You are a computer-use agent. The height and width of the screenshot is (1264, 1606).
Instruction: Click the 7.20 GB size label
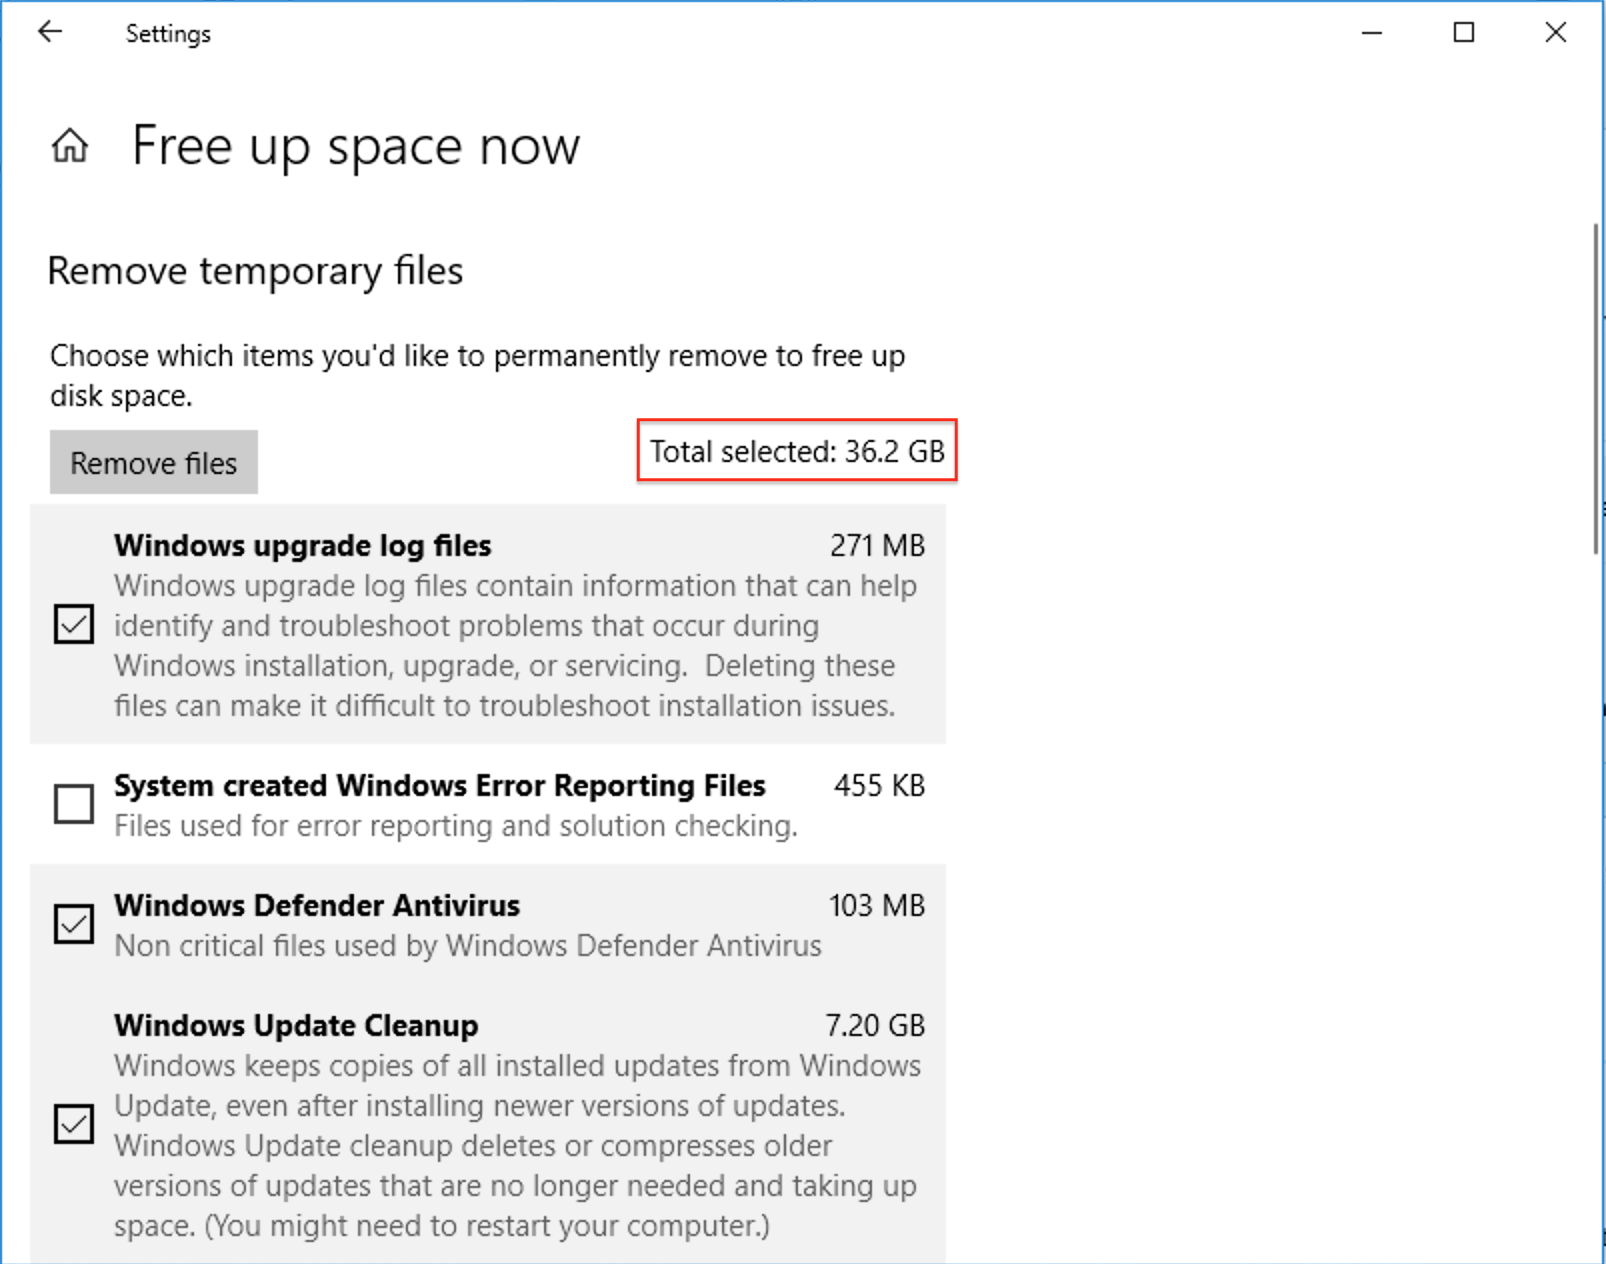click(874, 1026)
